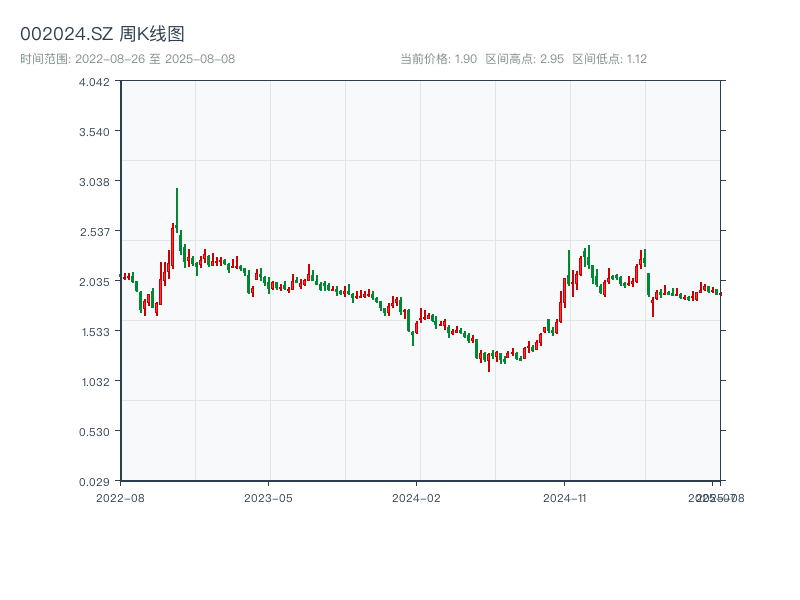Viewport: 800px width, 600px height.
Task: Click the 当前价格 1.90 label
Action: point(438,59)
